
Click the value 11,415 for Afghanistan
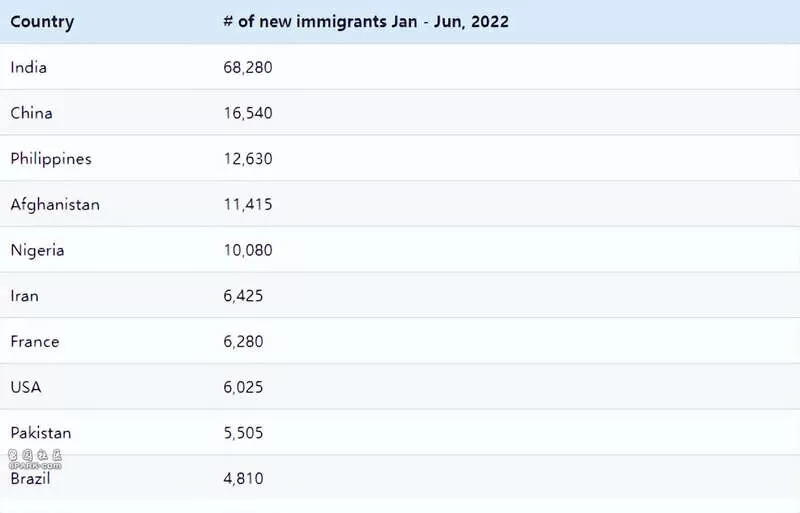pyautogui.click(x=248, y=204)
